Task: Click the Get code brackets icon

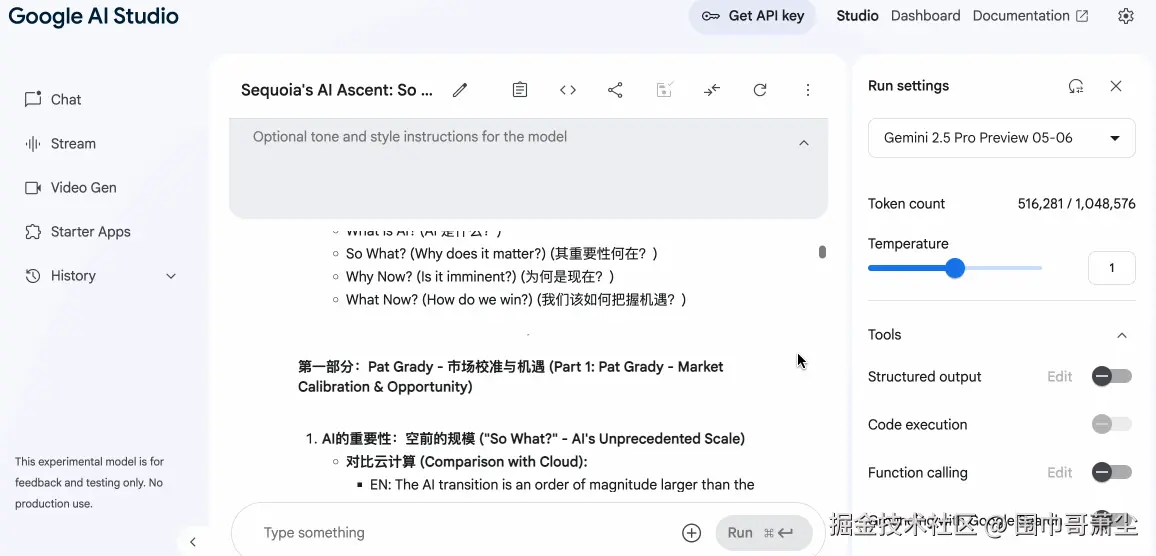Action: (x=568, y=90)
